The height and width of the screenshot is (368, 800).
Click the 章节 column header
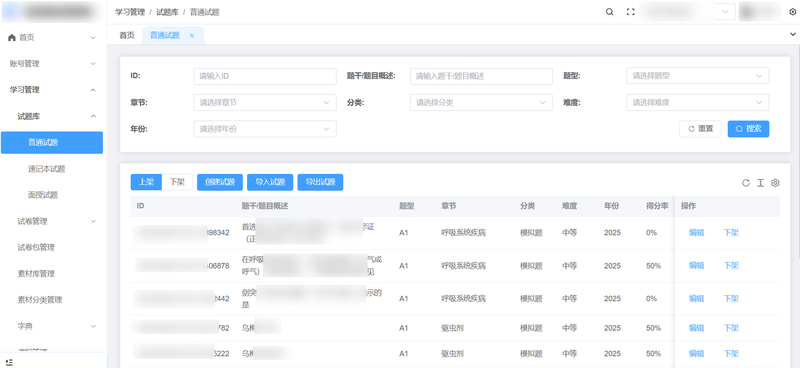448,206
